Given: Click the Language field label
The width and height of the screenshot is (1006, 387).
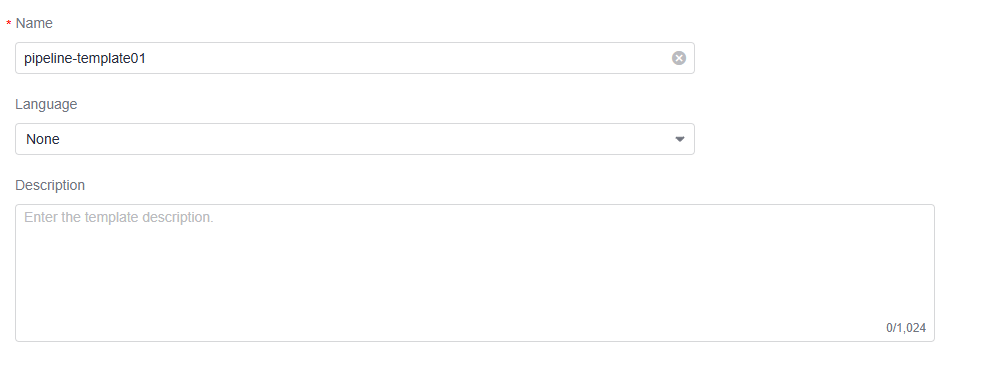Looking at the screenshot, I should coord(46,104).
